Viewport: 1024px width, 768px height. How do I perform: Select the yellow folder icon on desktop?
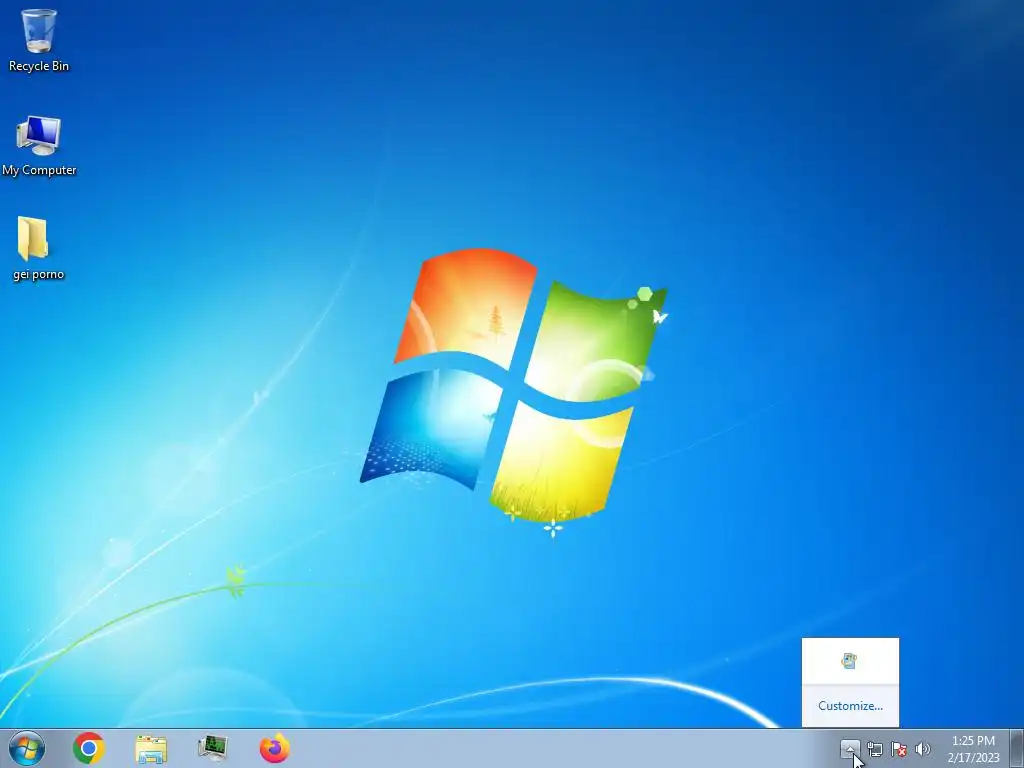coord(33,239)
